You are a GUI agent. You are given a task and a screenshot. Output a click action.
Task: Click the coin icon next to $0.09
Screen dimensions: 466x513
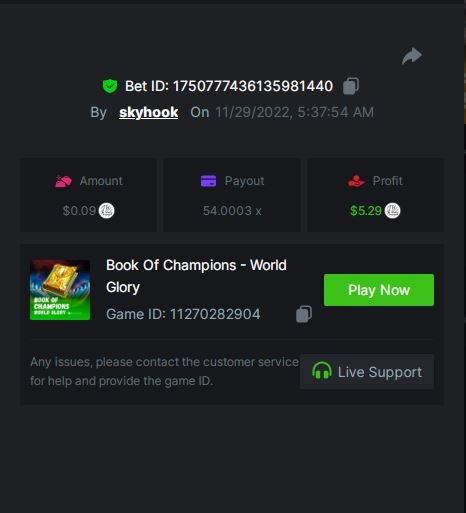(106, 211)
